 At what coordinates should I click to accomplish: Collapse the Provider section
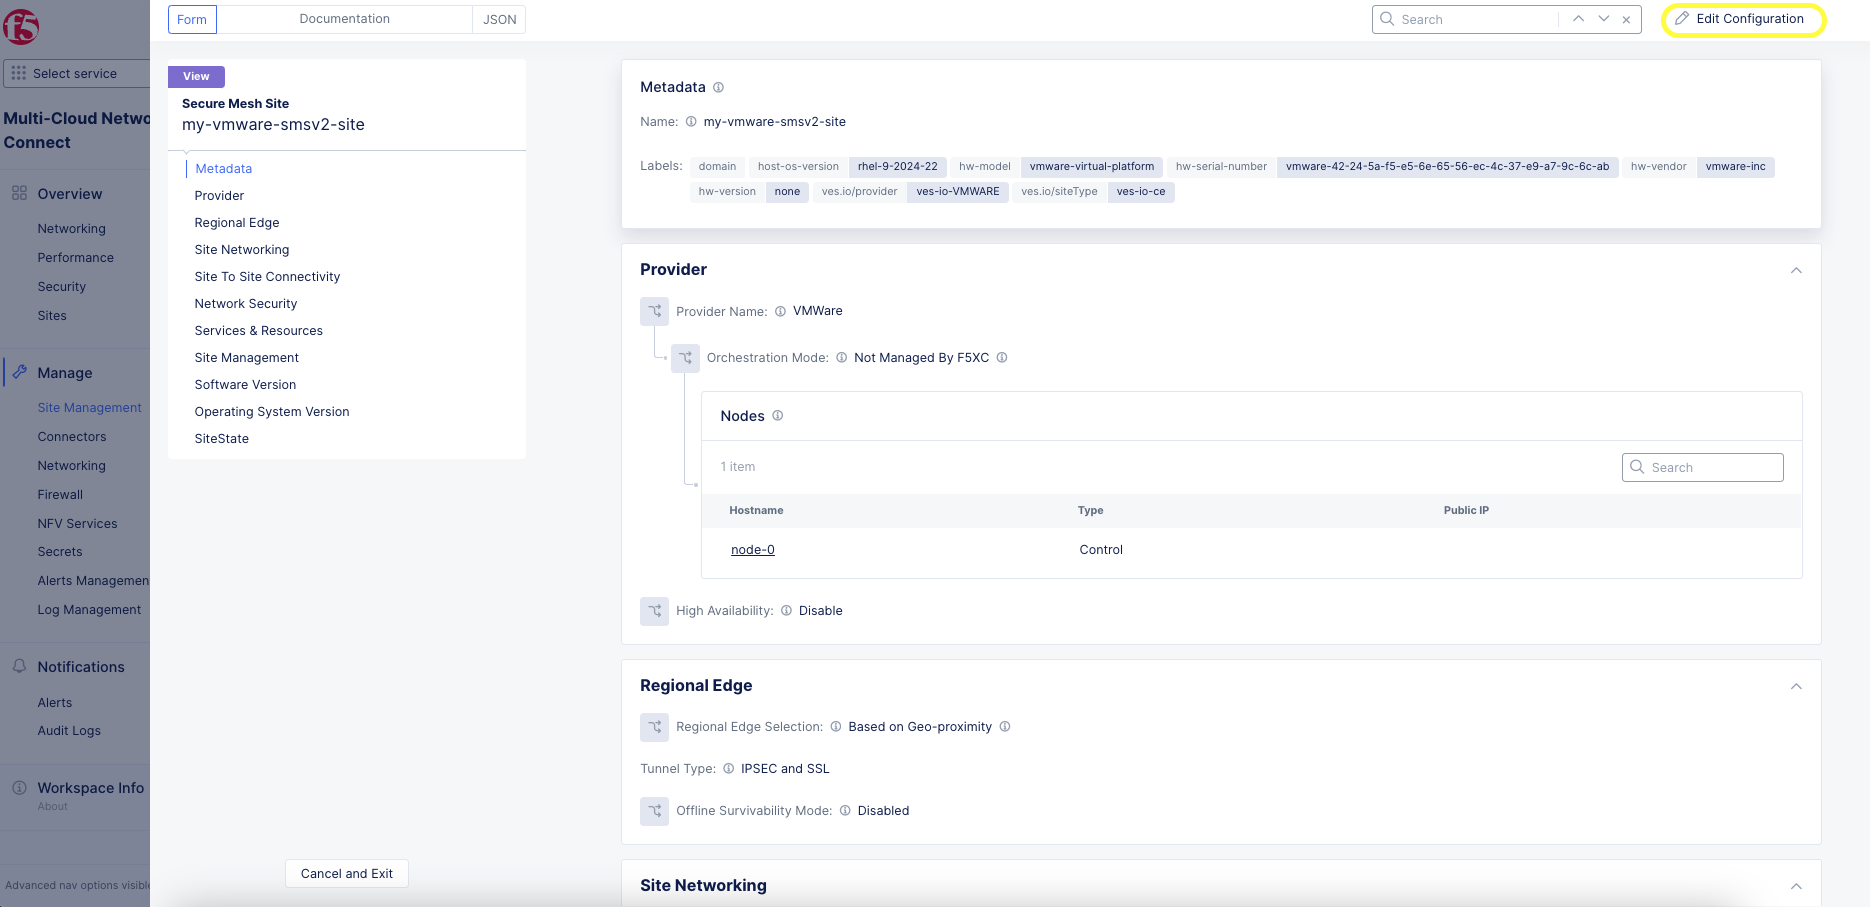1796,270
